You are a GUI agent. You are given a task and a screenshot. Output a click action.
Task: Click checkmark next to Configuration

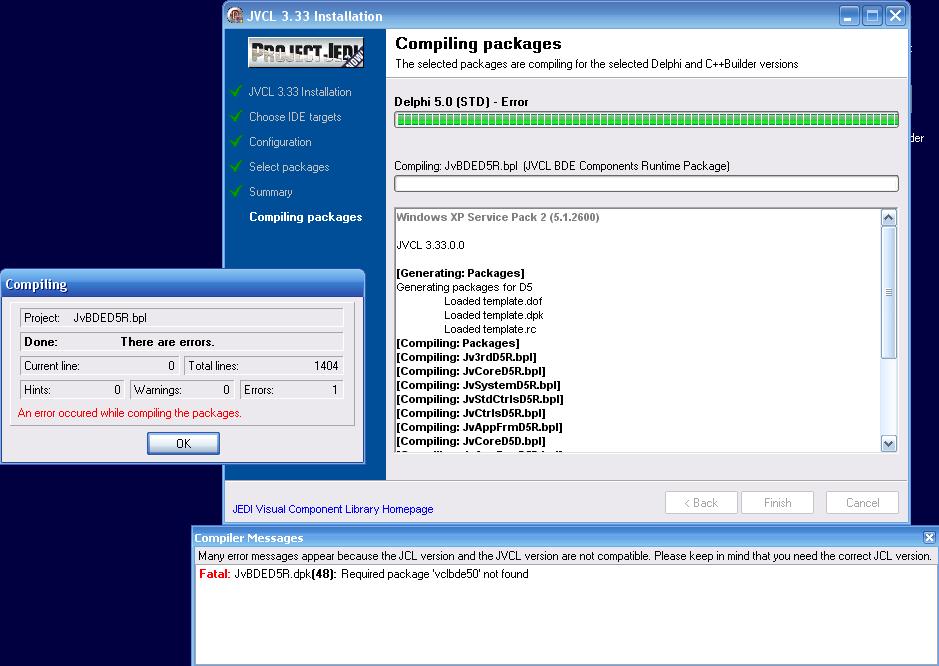click(237, 141)
